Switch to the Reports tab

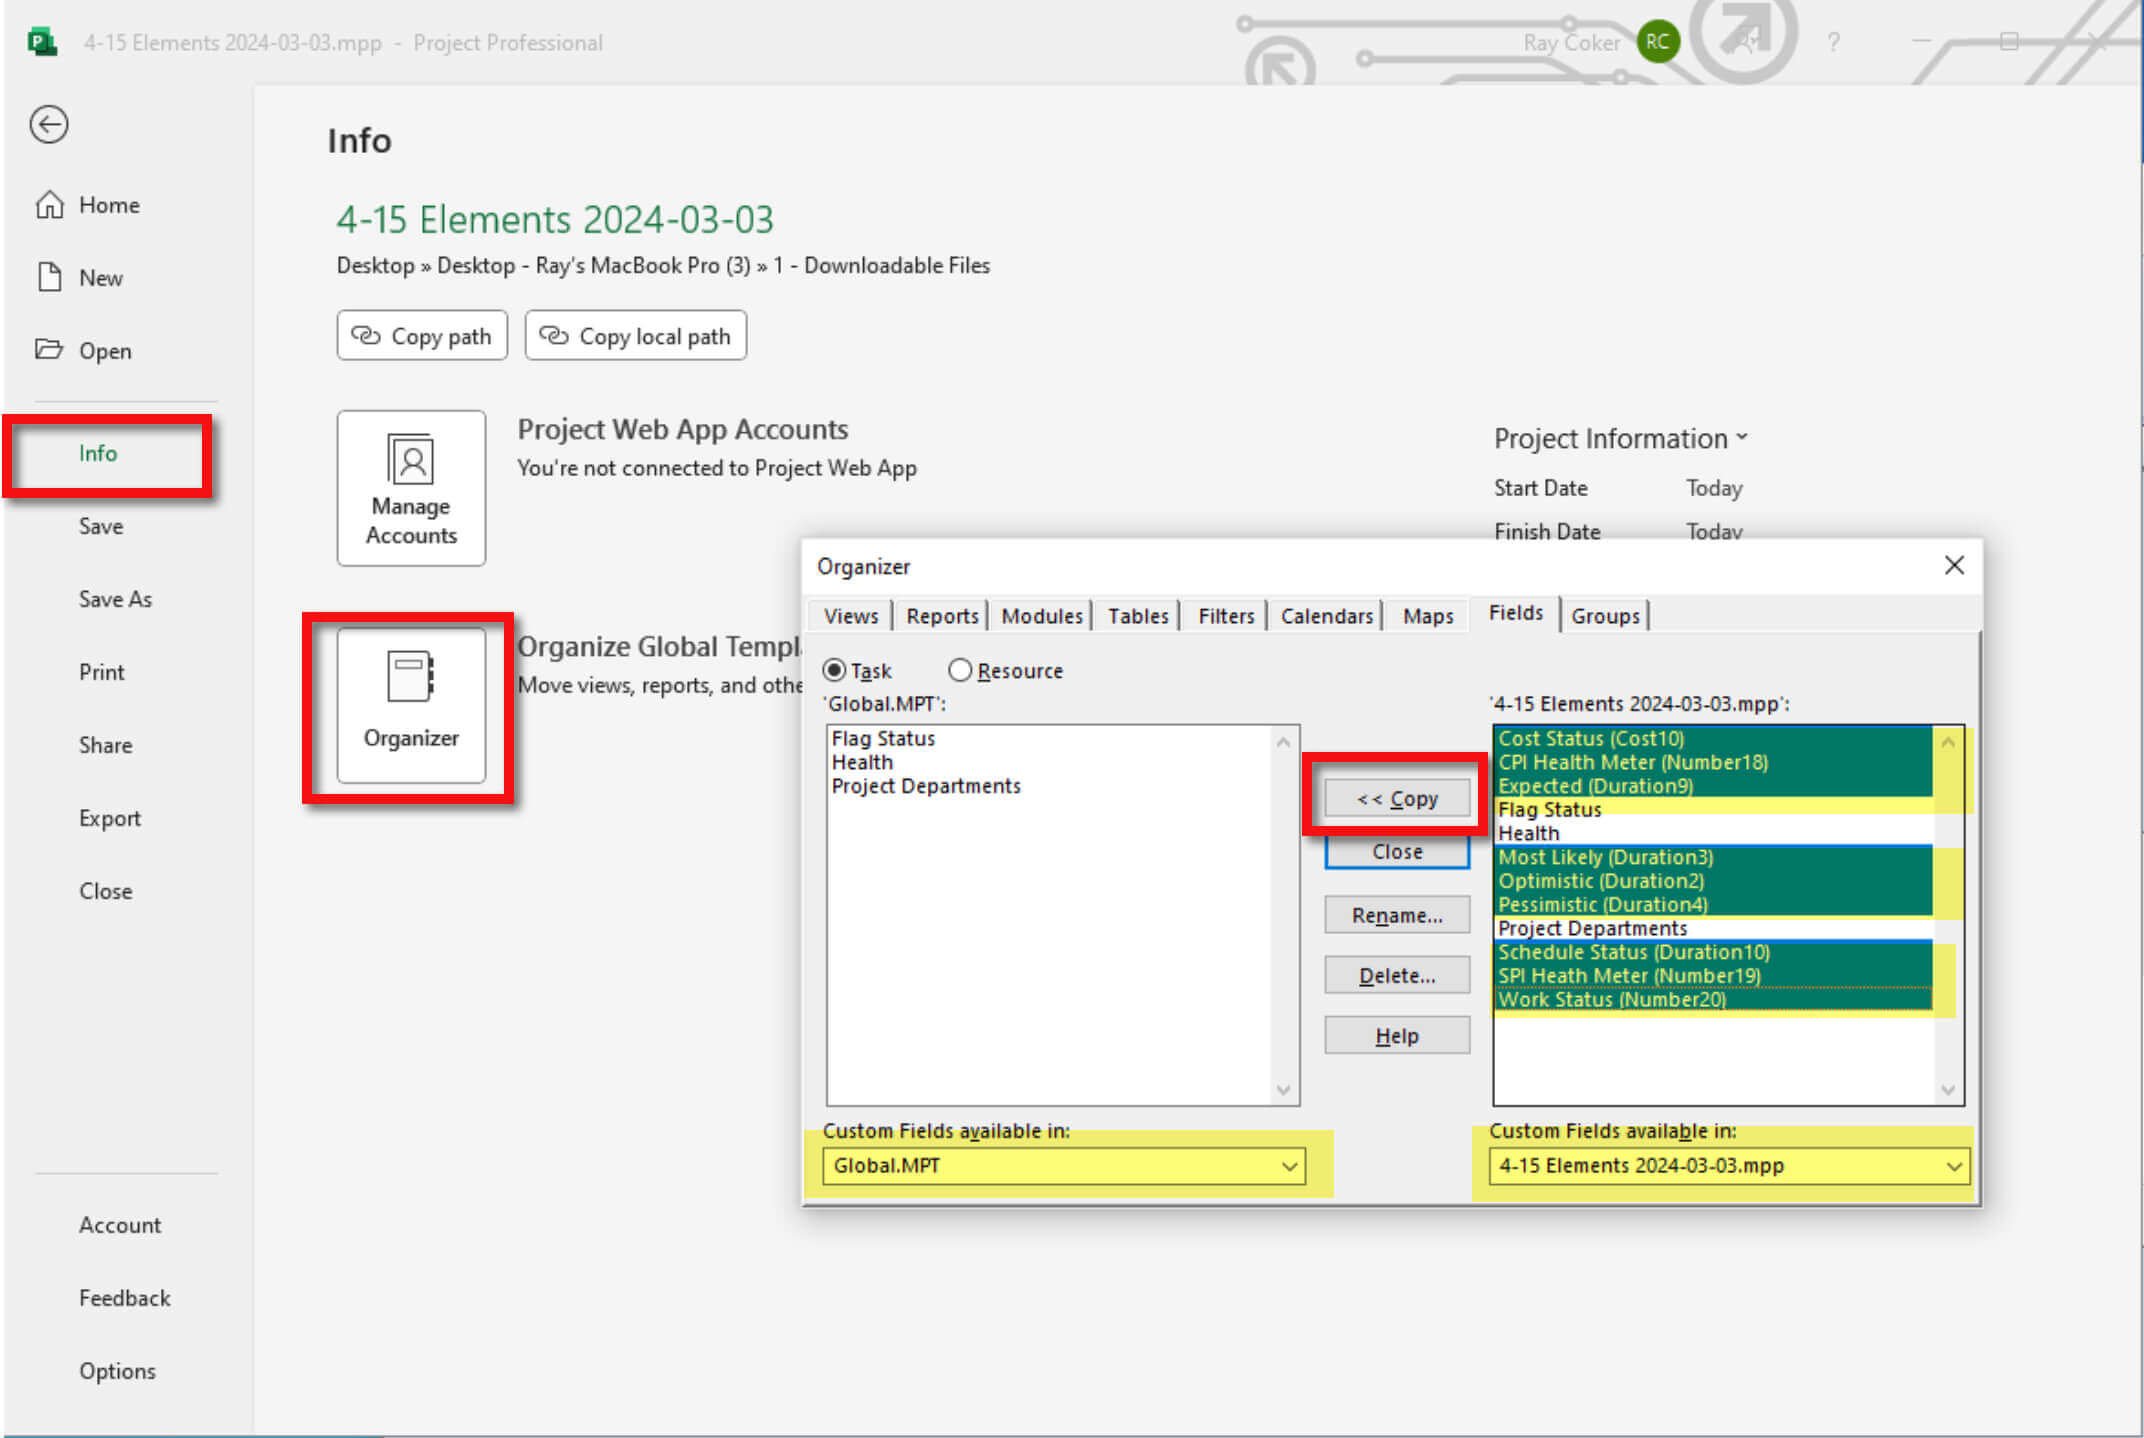pos(942,616)
